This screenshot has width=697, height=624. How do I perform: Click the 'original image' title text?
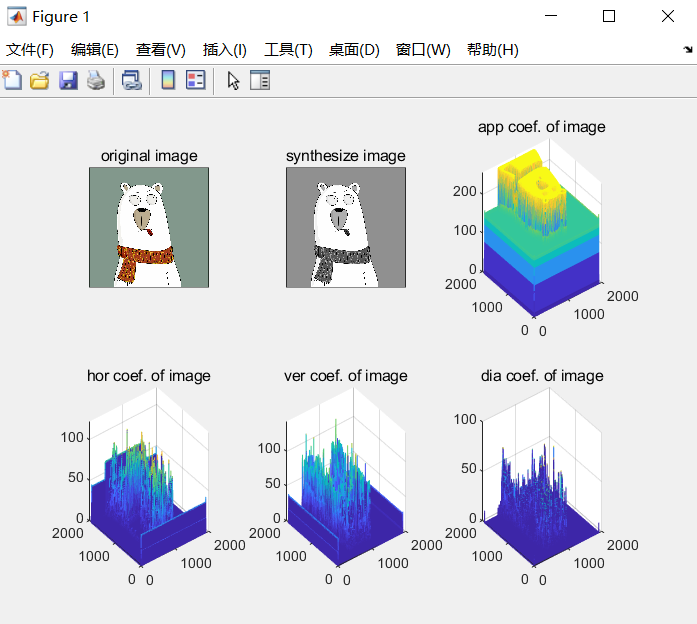point(149,156)
